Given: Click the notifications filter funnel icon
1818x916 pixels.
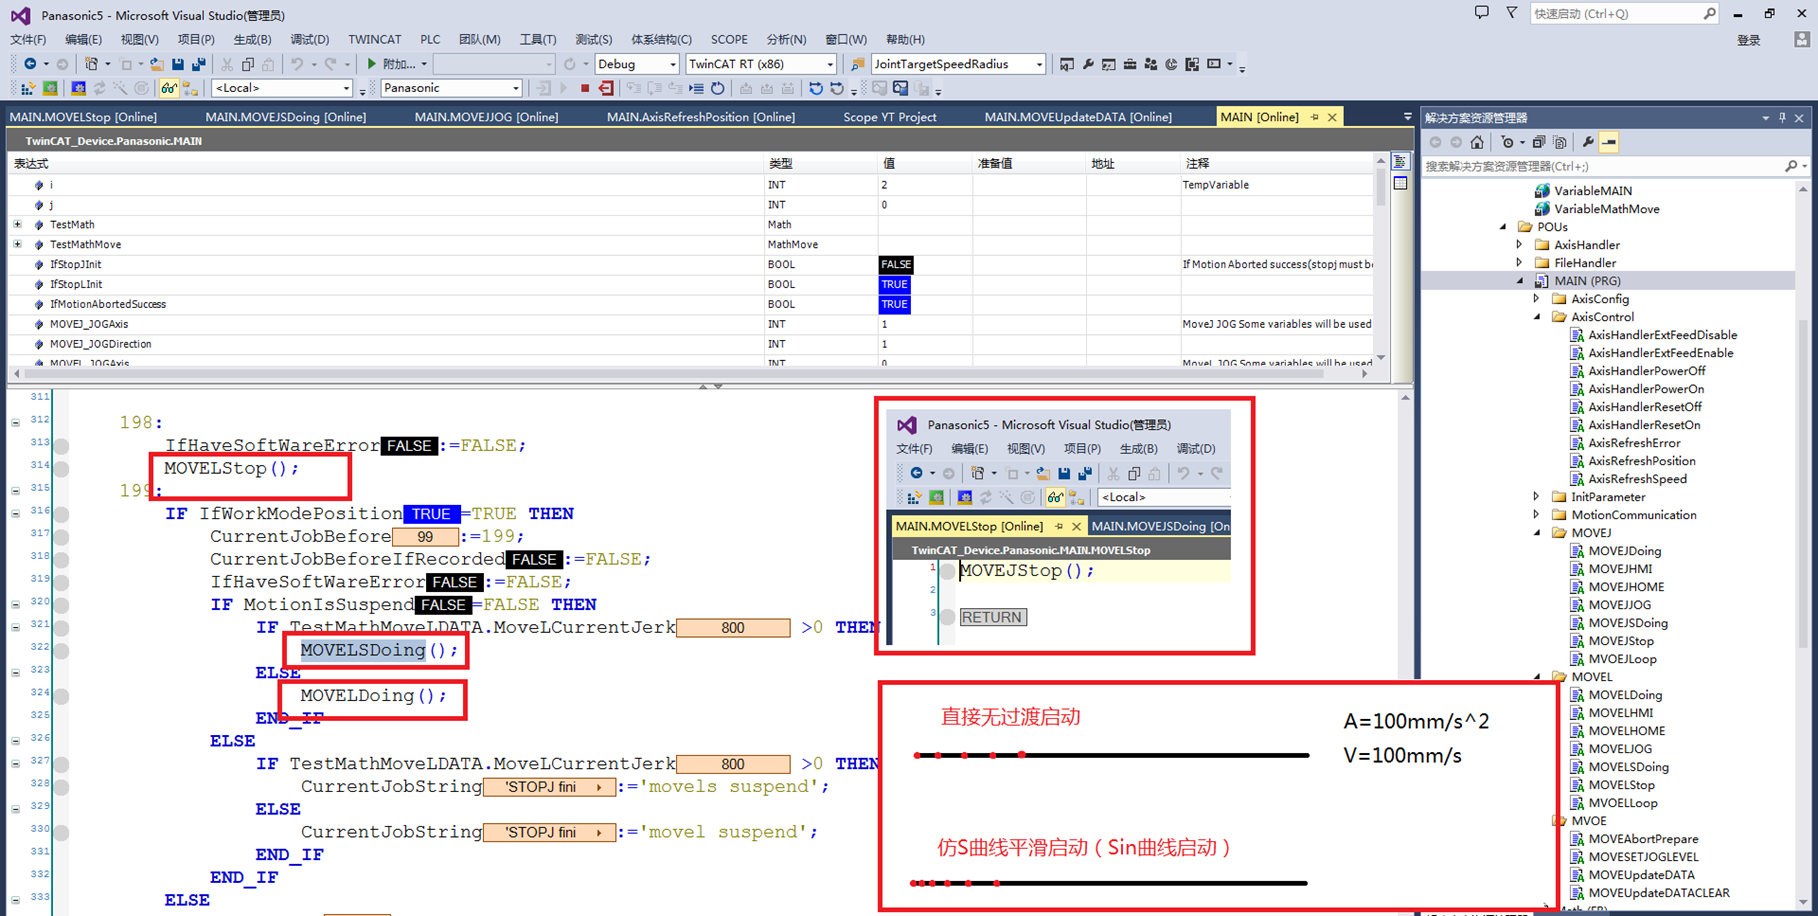Looking at the screenshot, I should point(1511,13).
